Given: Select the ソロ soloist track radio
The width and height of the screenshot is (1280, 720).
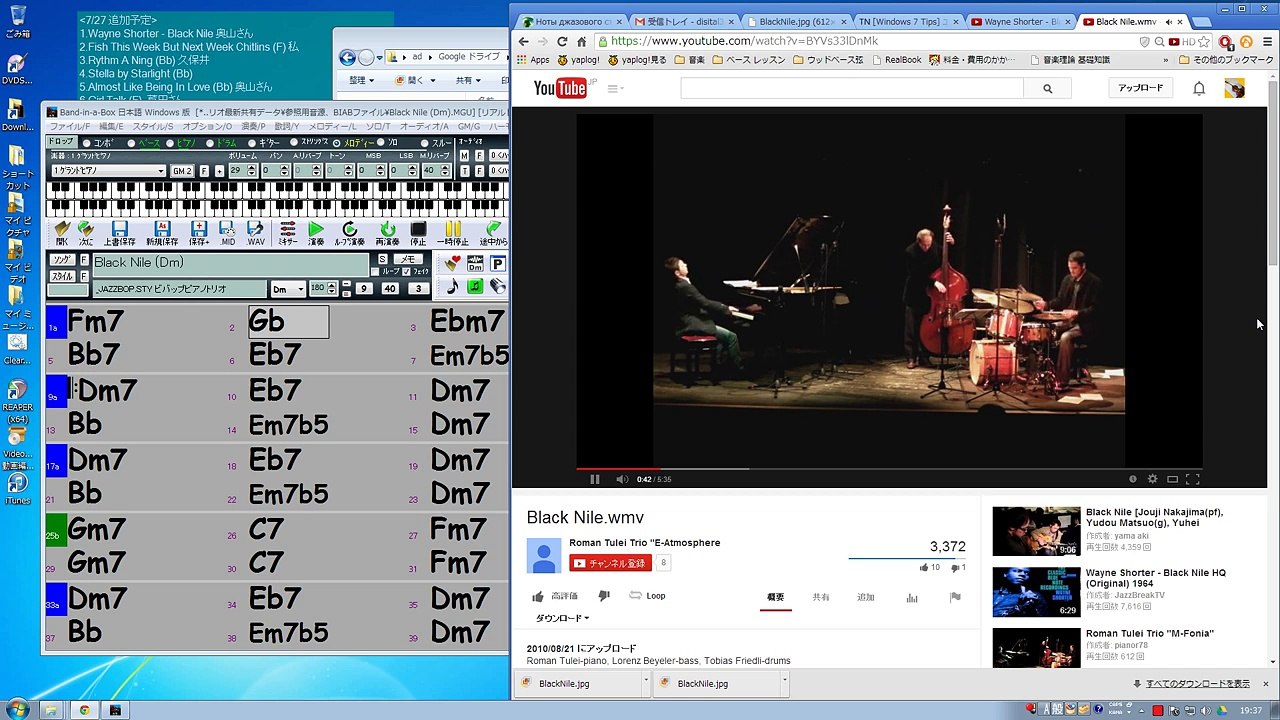Looking at the screenshot, I should (x=382, y=143).
